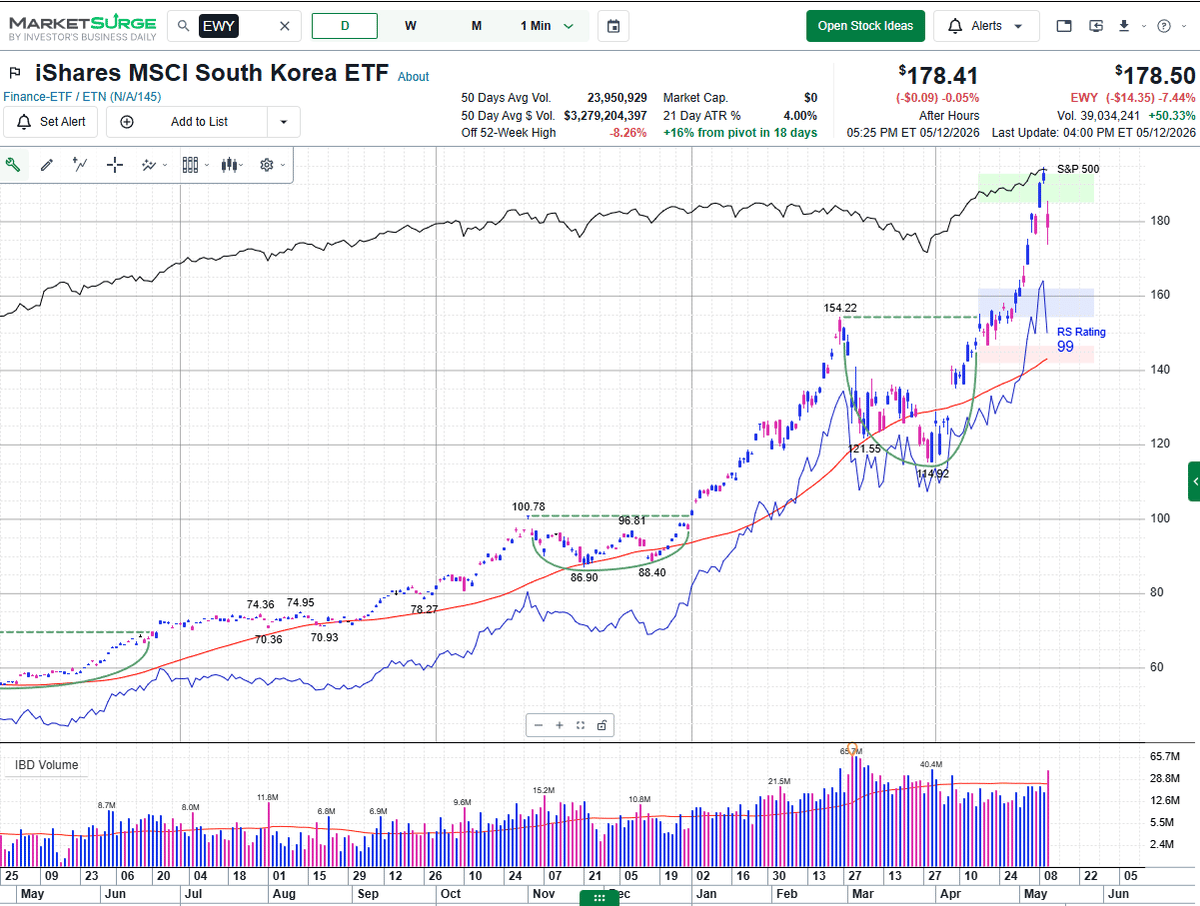Click the bottom panel drag handle

point(600,899)
